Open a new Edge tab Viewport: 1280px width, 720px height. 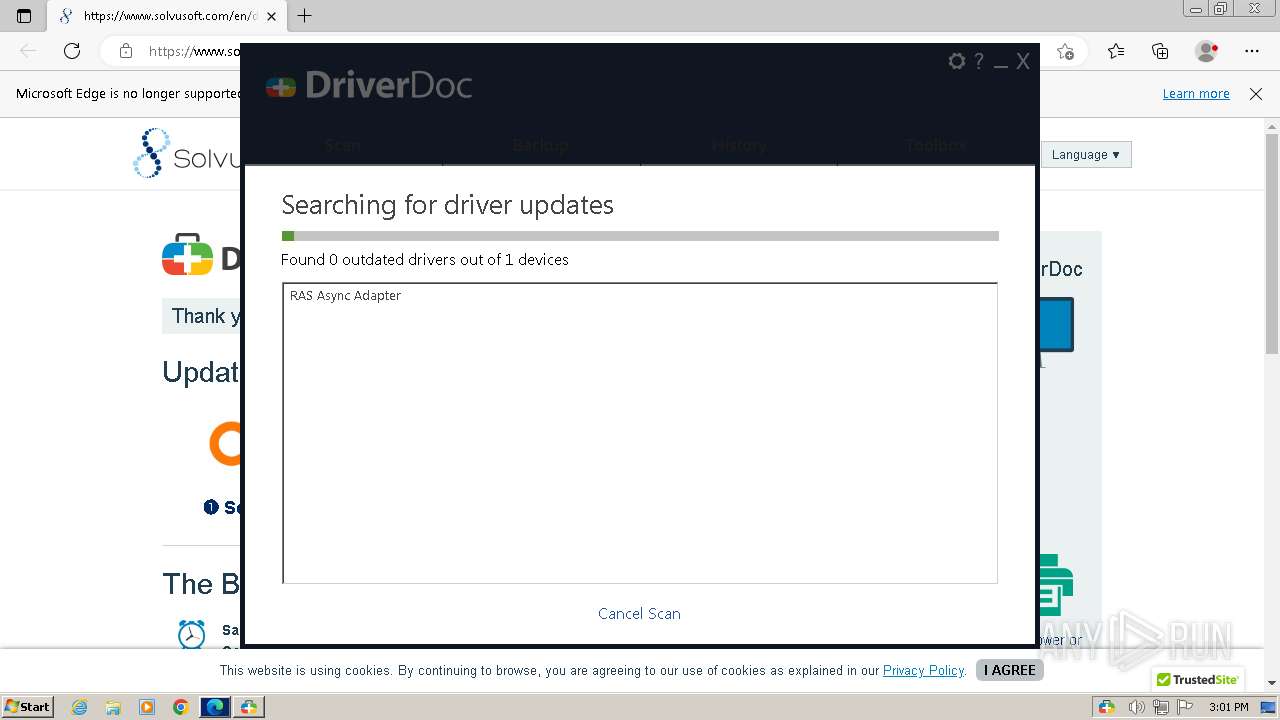click(305, 16)
